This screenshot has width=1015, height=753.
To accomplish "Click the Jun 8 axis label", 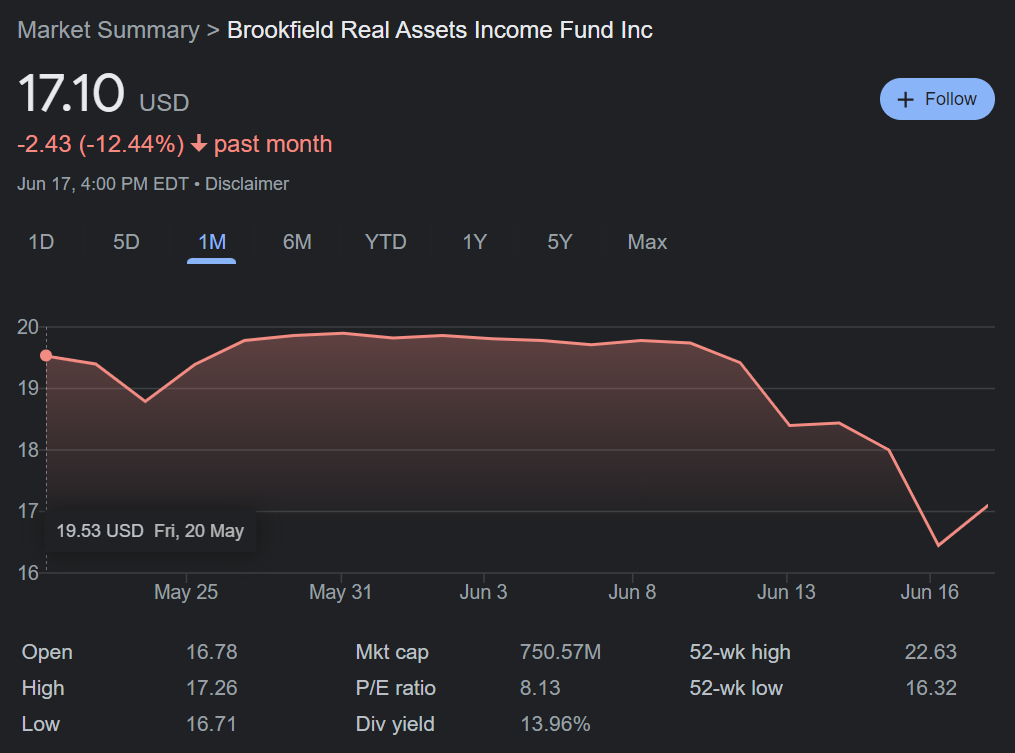I will [632, 592].
